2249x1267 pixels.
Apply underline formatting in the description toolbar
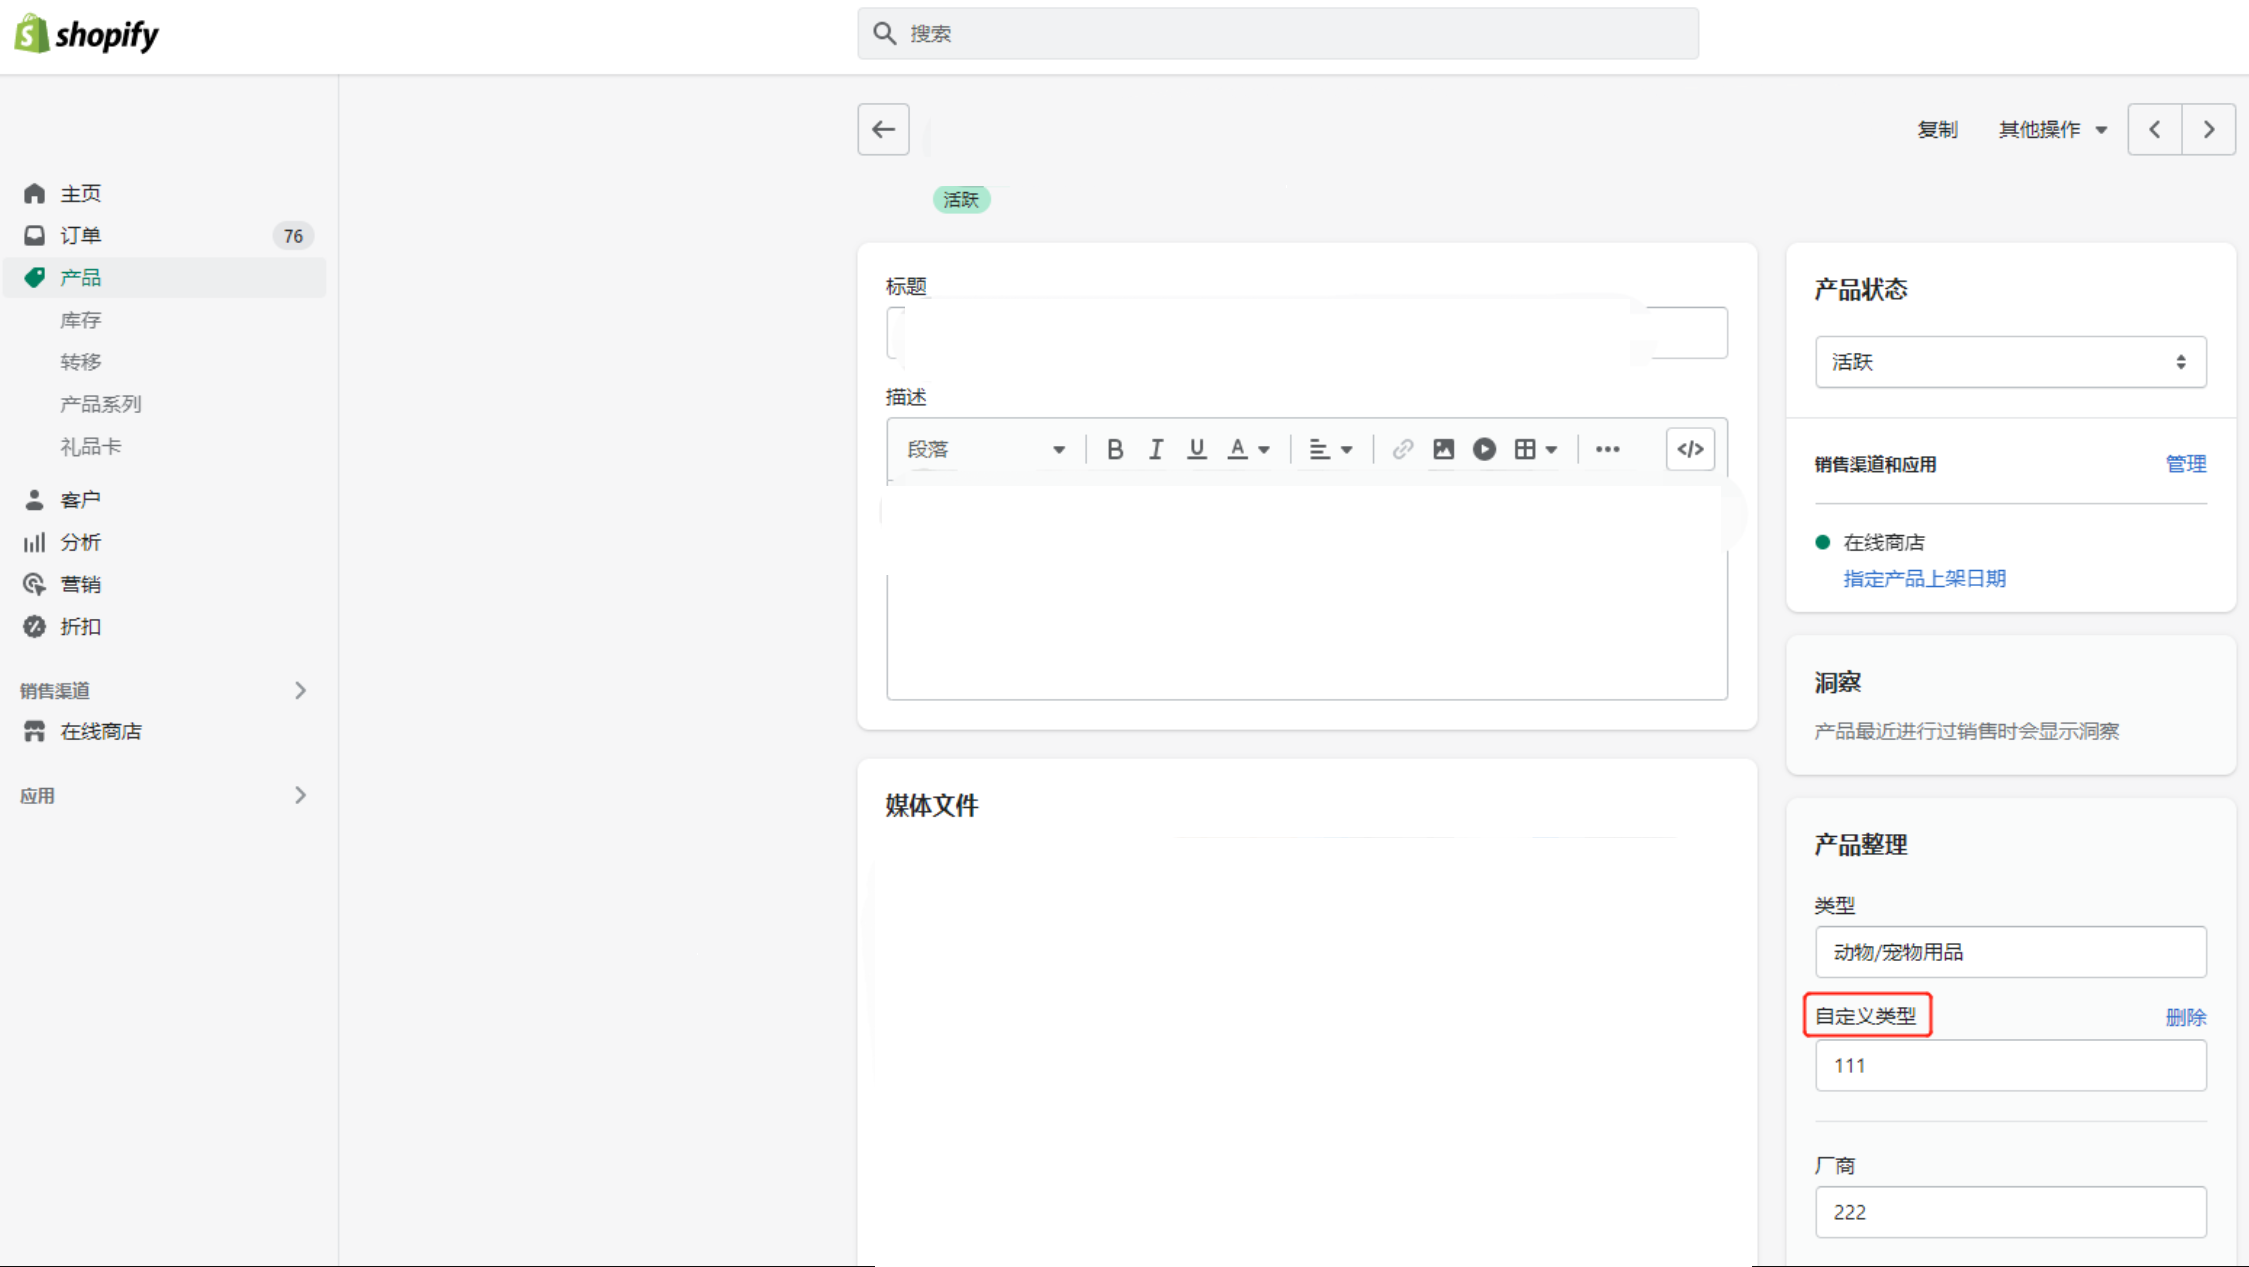1196,449
